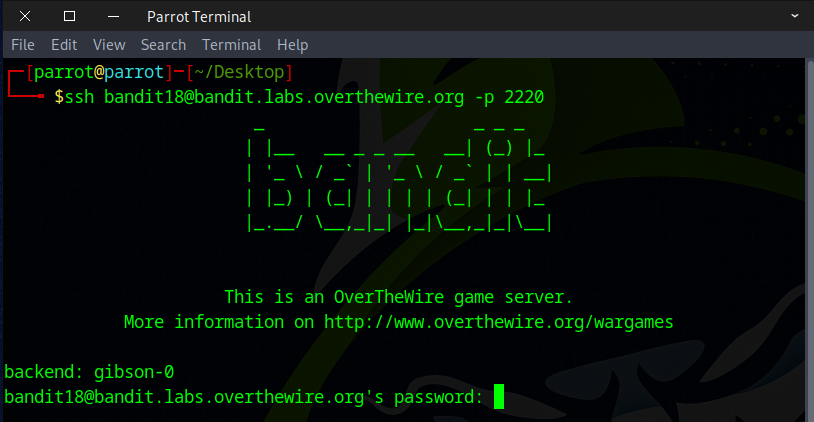Click the password prompt text for bandit18
The image size is (814, 422).
click(244, 398)
